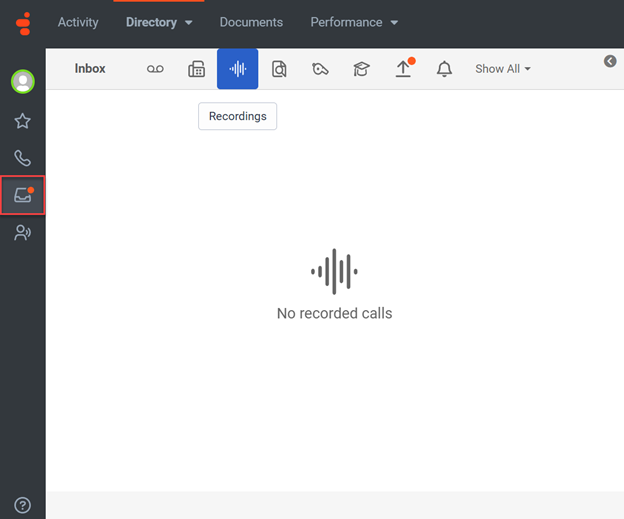
Task: Click the Help question mark icon
Action: click(x=22, y=505)
